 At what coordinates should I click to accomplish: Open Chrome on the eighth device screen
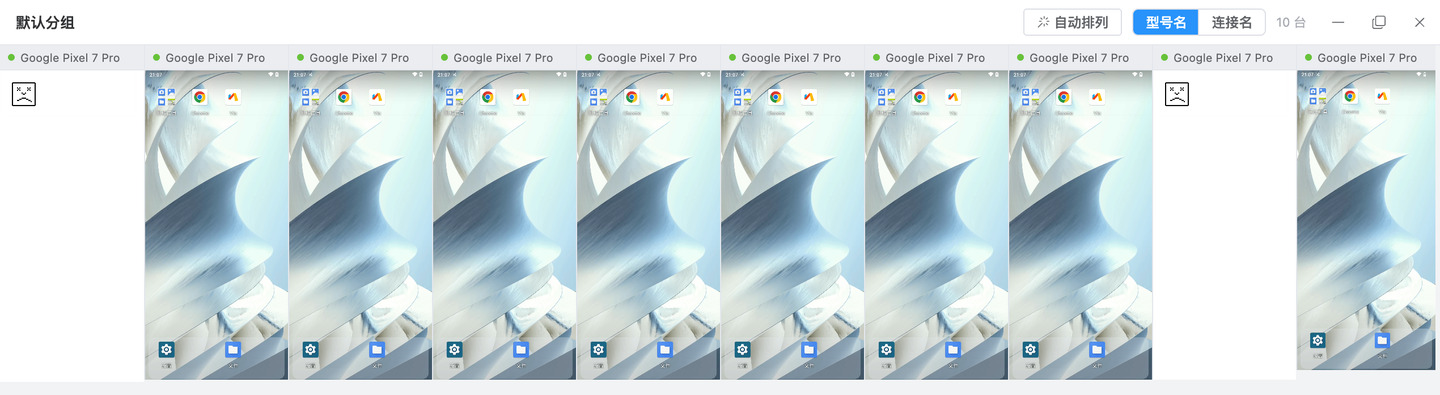pos(1063,97)
